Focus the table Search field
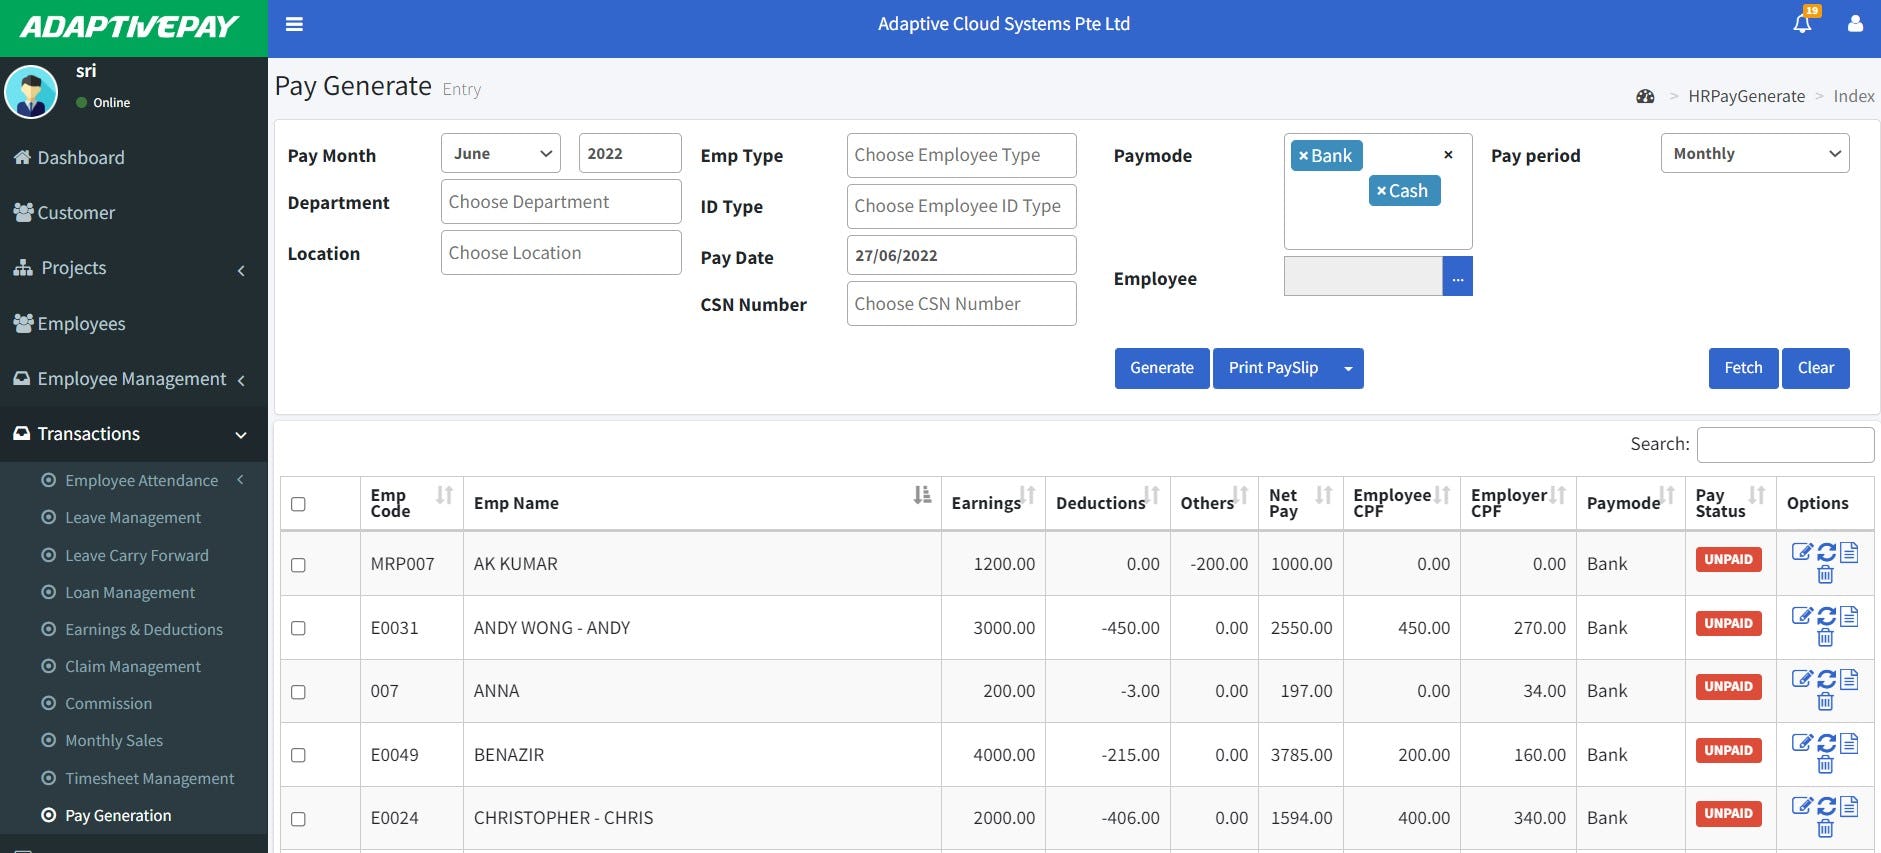The image size is (1881, 853). 1786,445
